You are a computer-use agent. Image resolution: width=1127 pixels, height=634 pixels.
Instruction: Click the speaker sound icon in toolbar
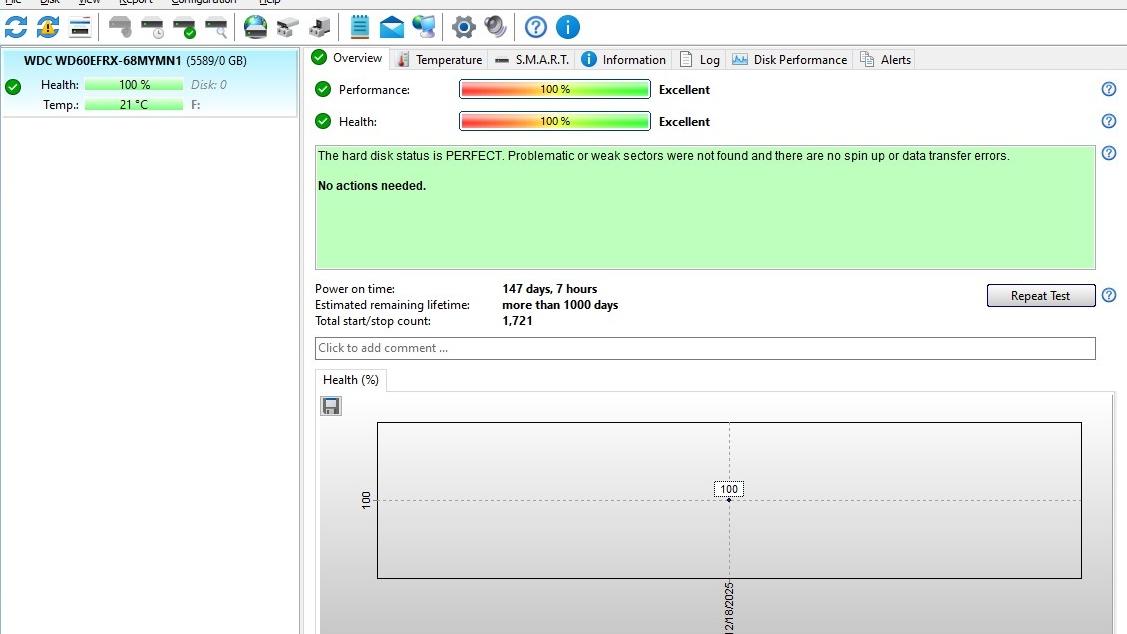[x=495, y=27]
